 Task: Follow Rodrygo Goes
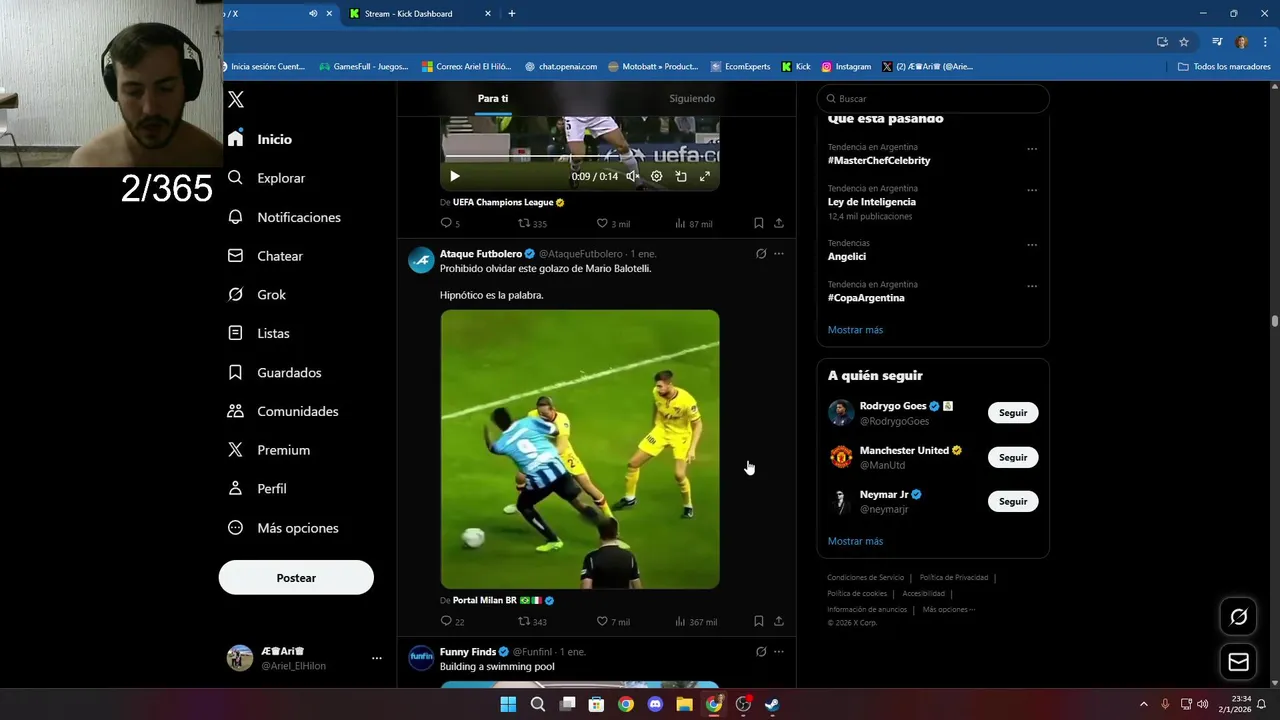pos(1013,413)
